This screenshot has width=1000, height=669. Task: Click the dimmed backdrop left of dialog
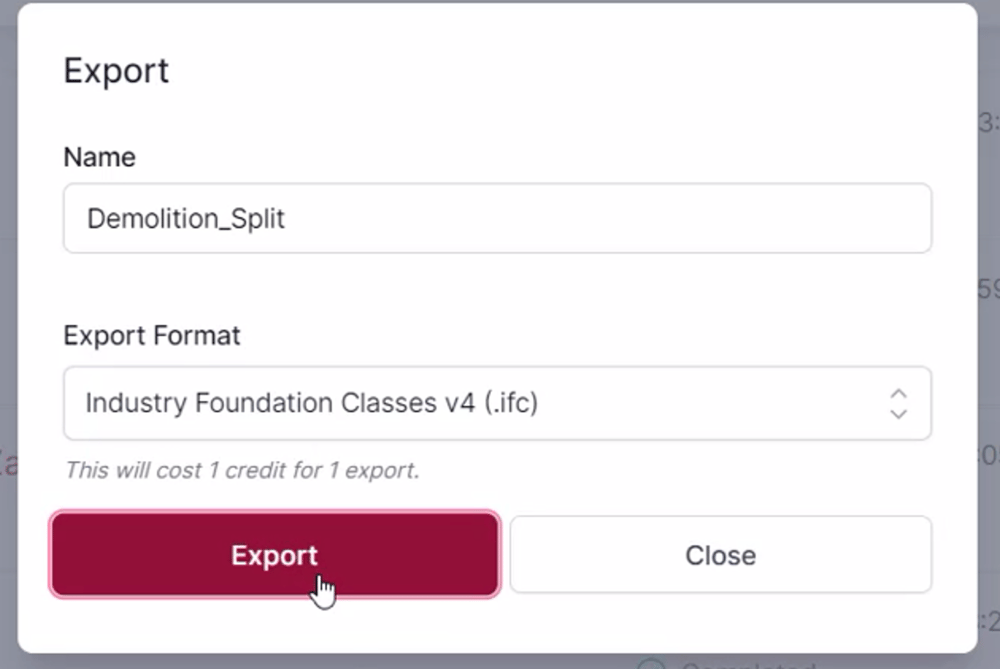8,300
